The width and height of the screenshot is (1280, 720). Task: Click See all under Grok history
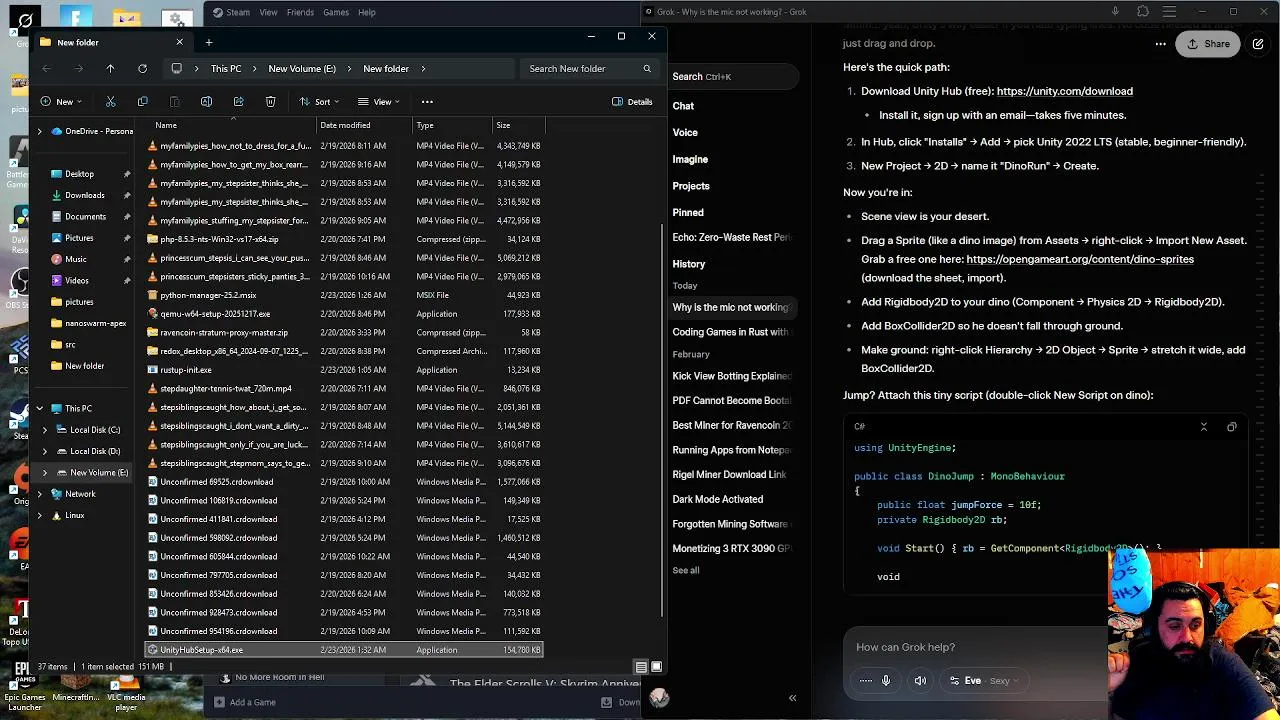click(x=686, y=570)
